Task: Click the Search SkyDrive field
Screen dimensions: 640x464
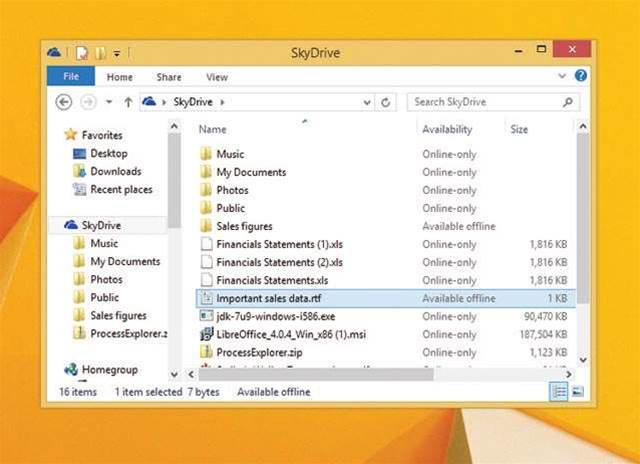Action: click(493, 102)
